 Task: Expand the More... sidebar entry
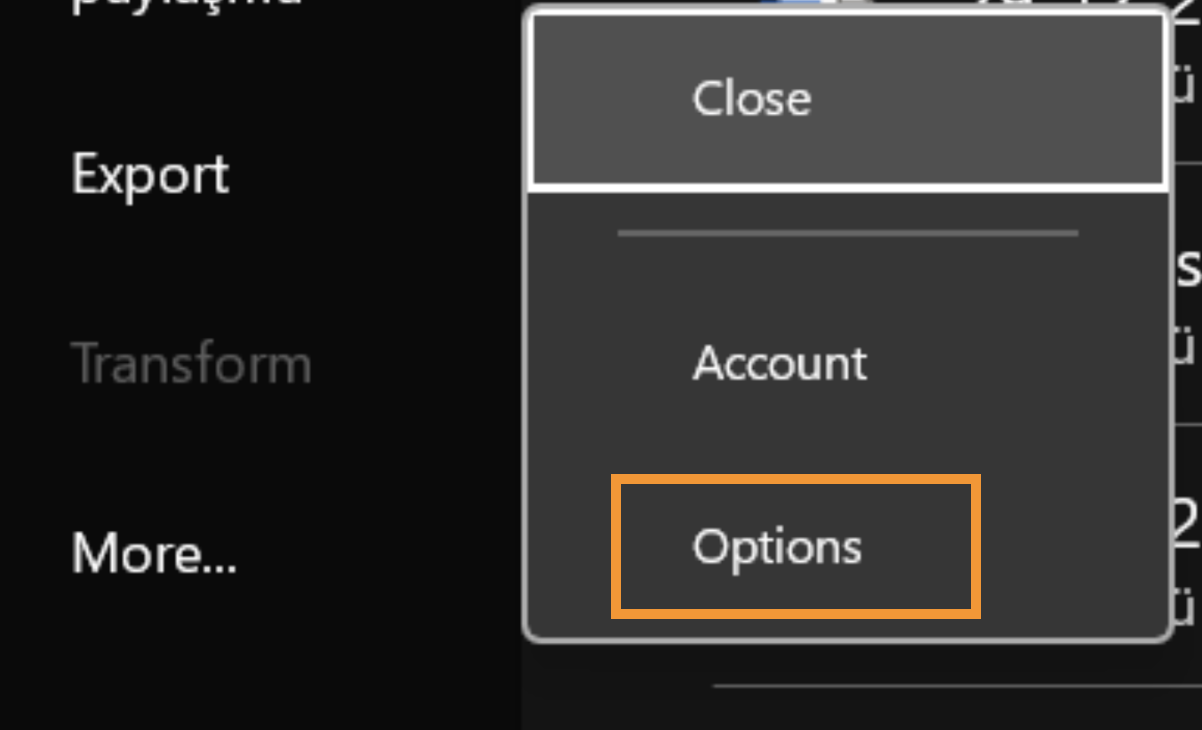click(x=154, y=551)
